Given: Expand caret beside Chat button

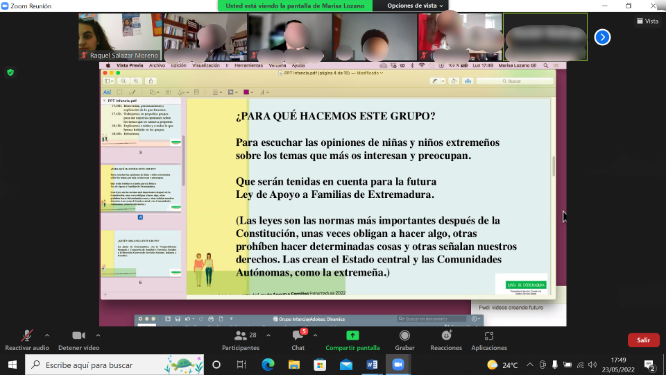Looking at the screenshot, I should tap(315, 336).
